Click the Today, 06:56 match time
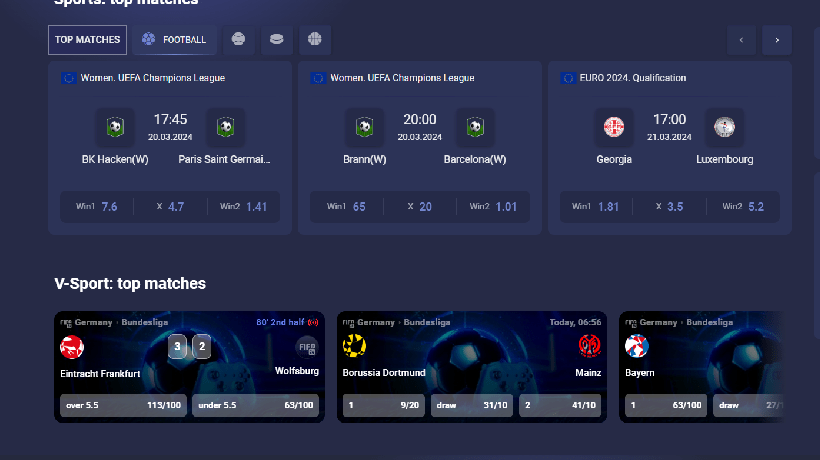 (575, 323)
